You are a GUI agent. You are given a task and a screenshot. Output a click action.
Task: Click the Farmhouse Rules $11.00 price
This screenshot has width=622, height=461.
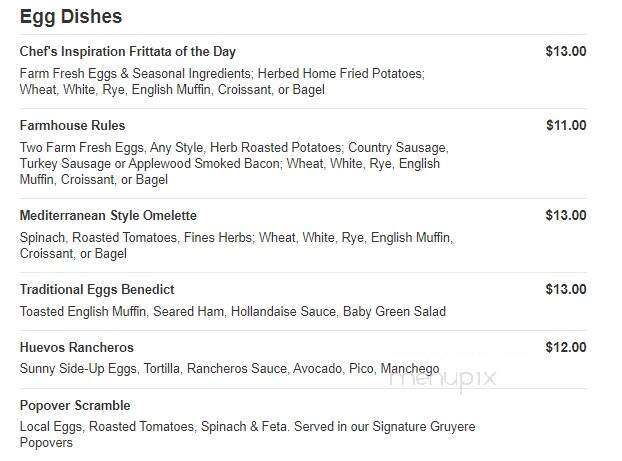coord(566,125)
